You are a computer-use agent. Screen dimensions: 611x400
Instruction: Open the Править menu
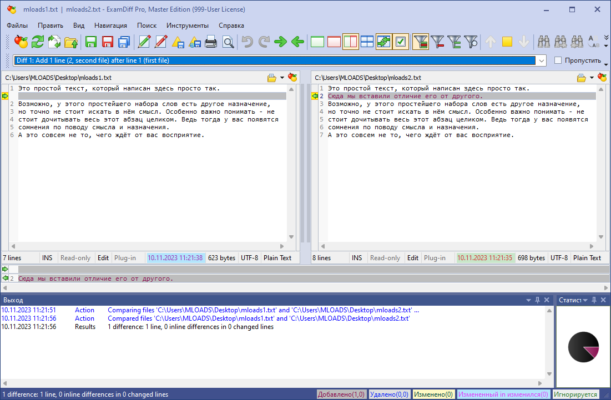tap(50, 25)
